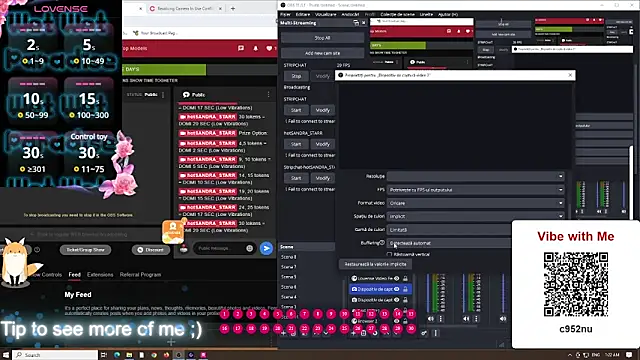Hide the unselected Dispozitiv de capt source

396,300
